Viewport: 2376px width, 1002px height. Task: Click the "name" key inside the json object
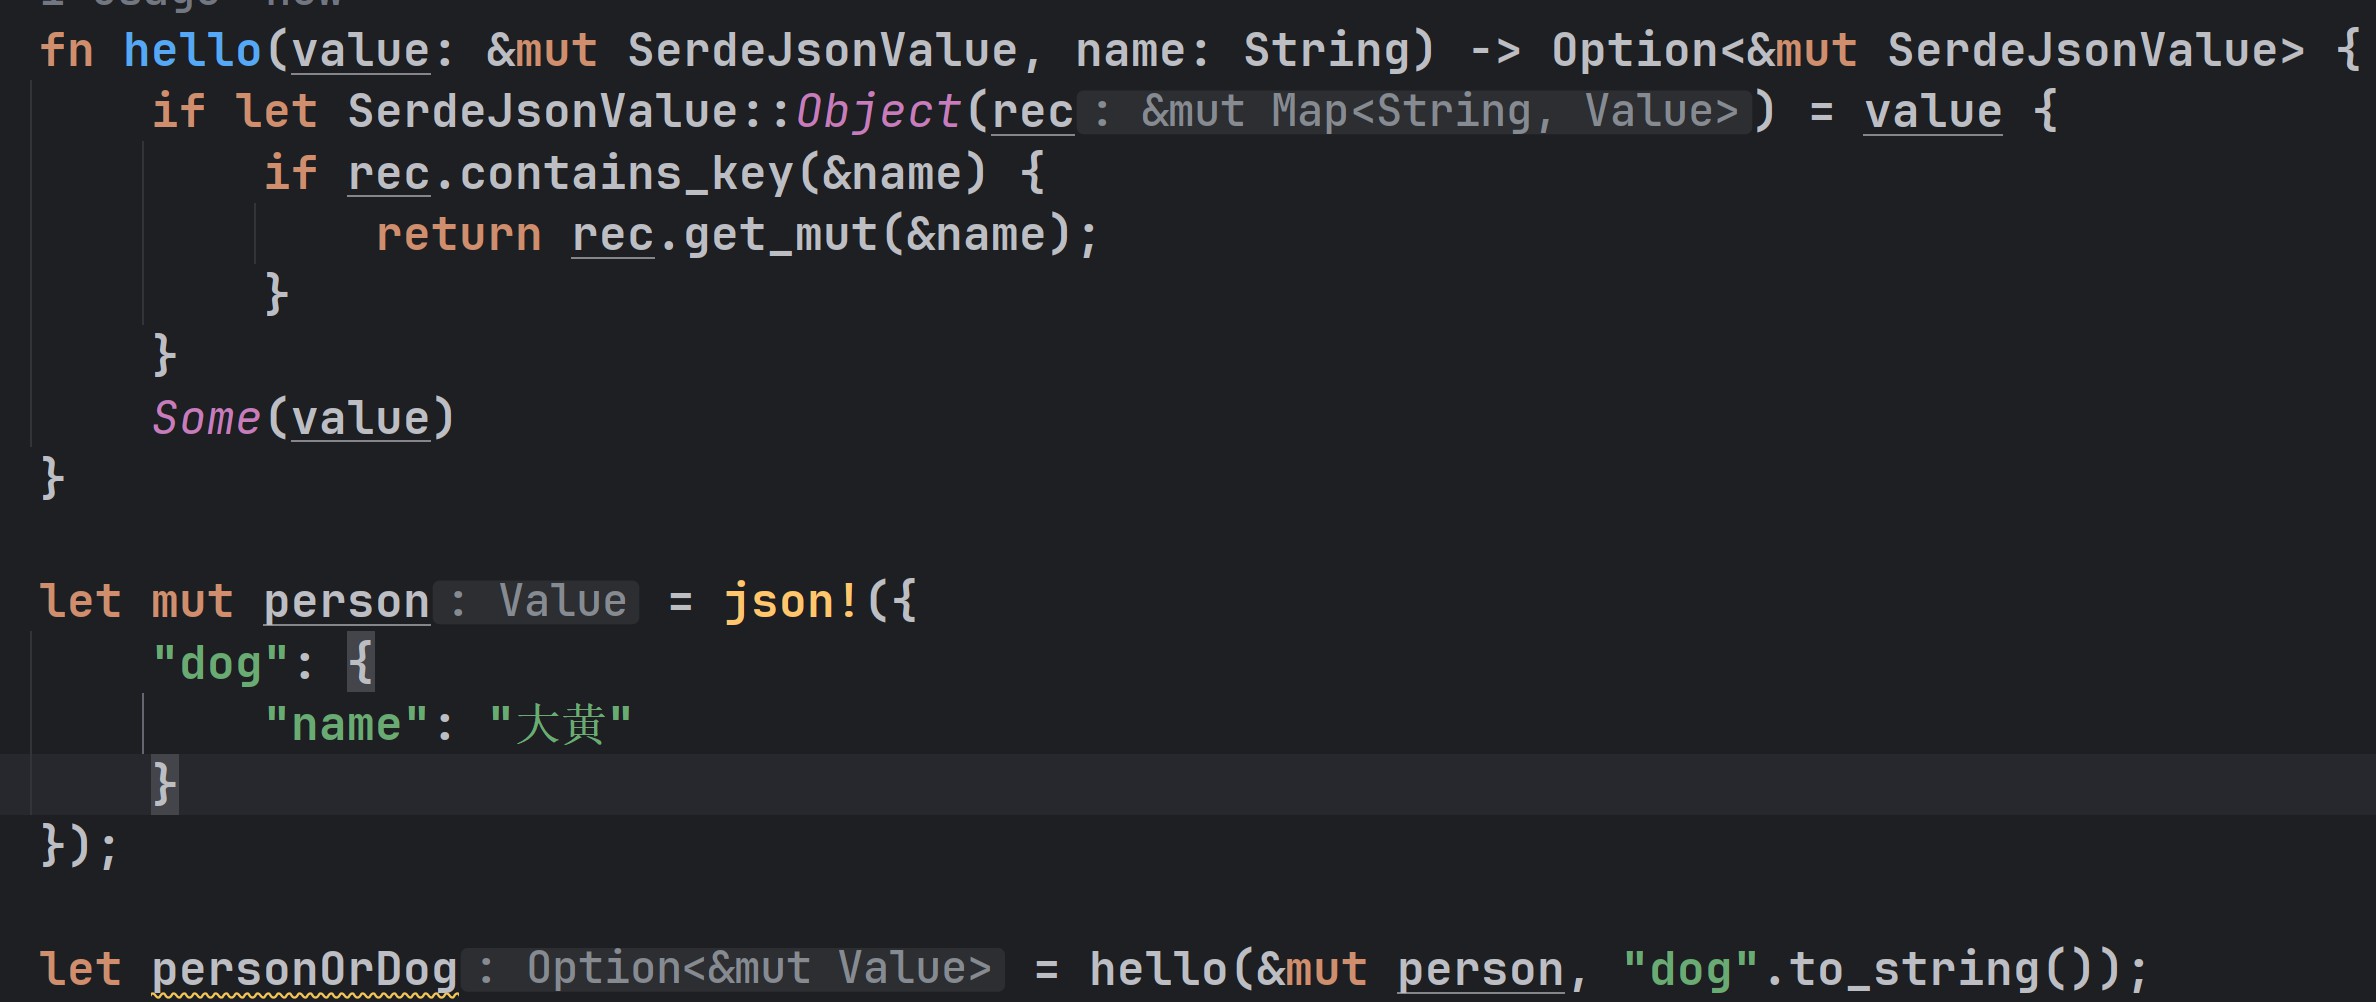(347, 725)
